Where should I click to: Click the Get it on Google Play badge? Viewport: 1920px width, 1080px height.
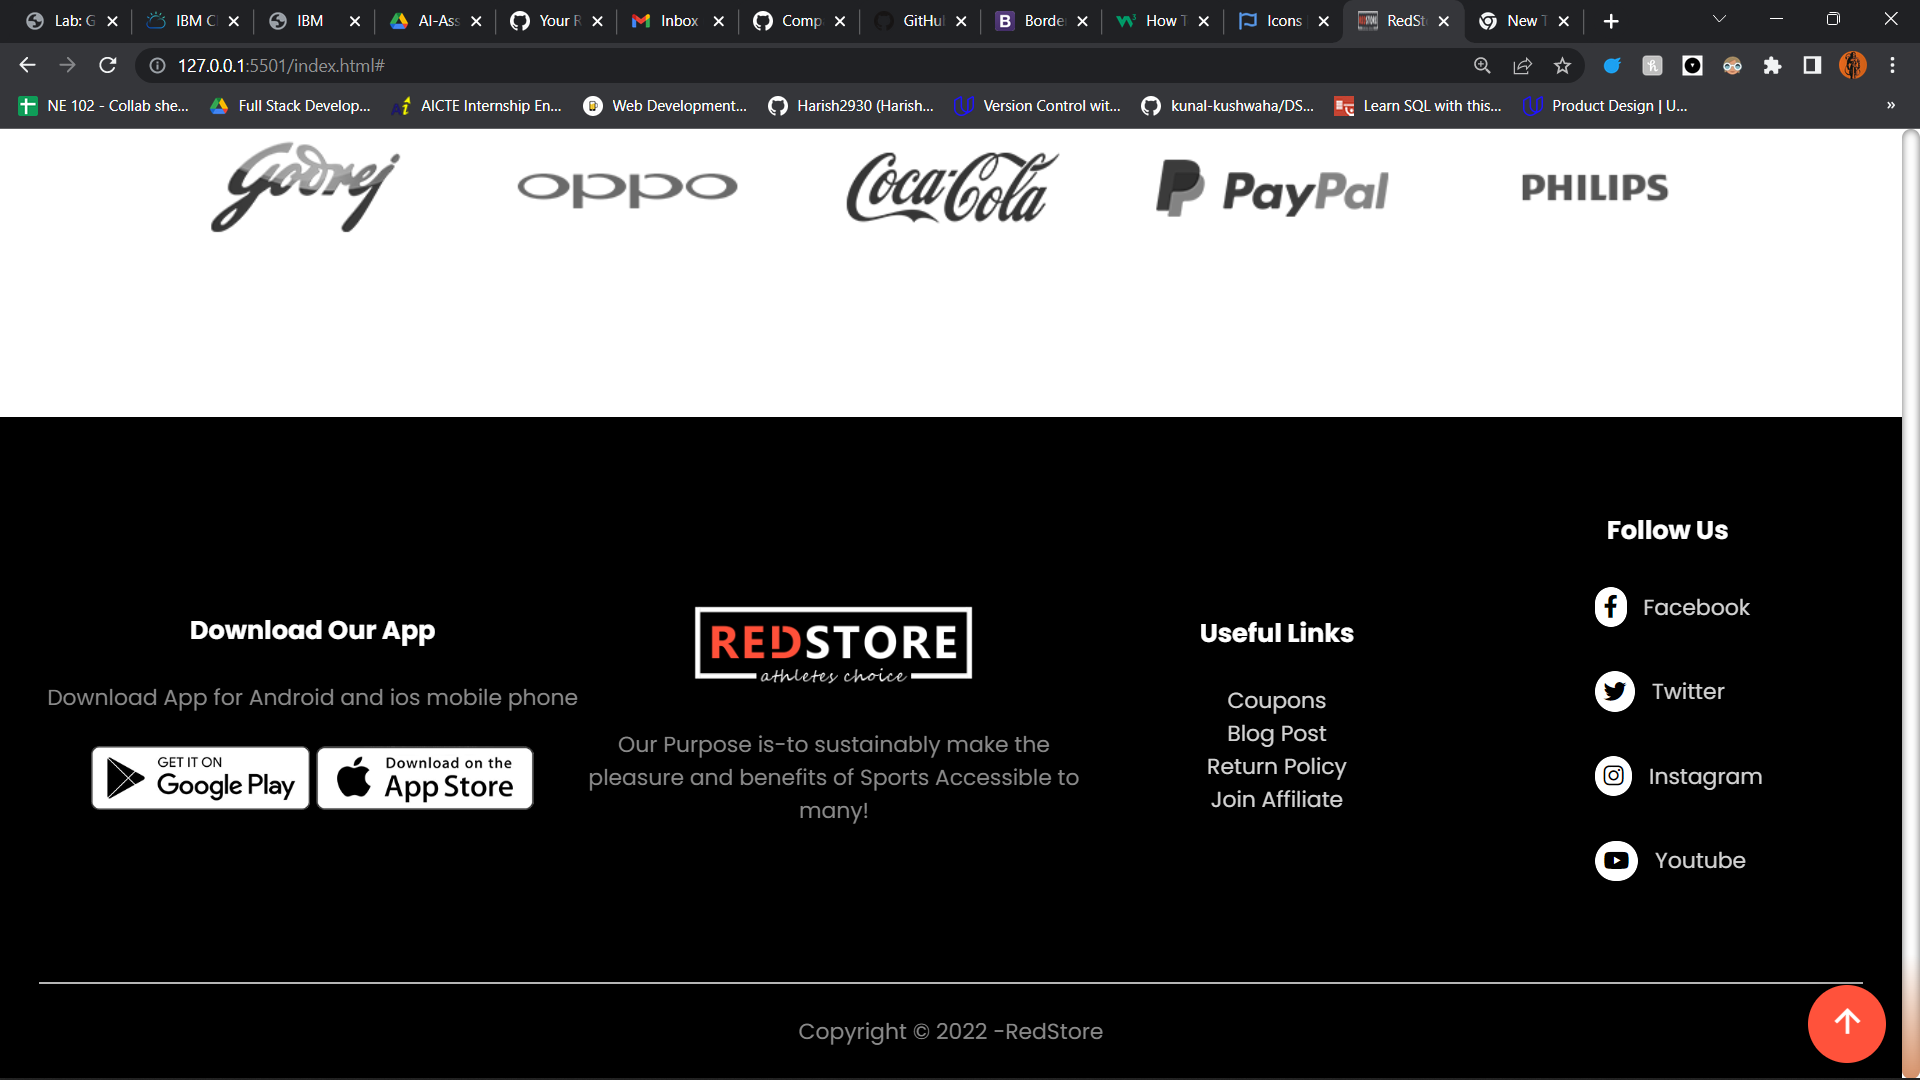coord(201,778)
